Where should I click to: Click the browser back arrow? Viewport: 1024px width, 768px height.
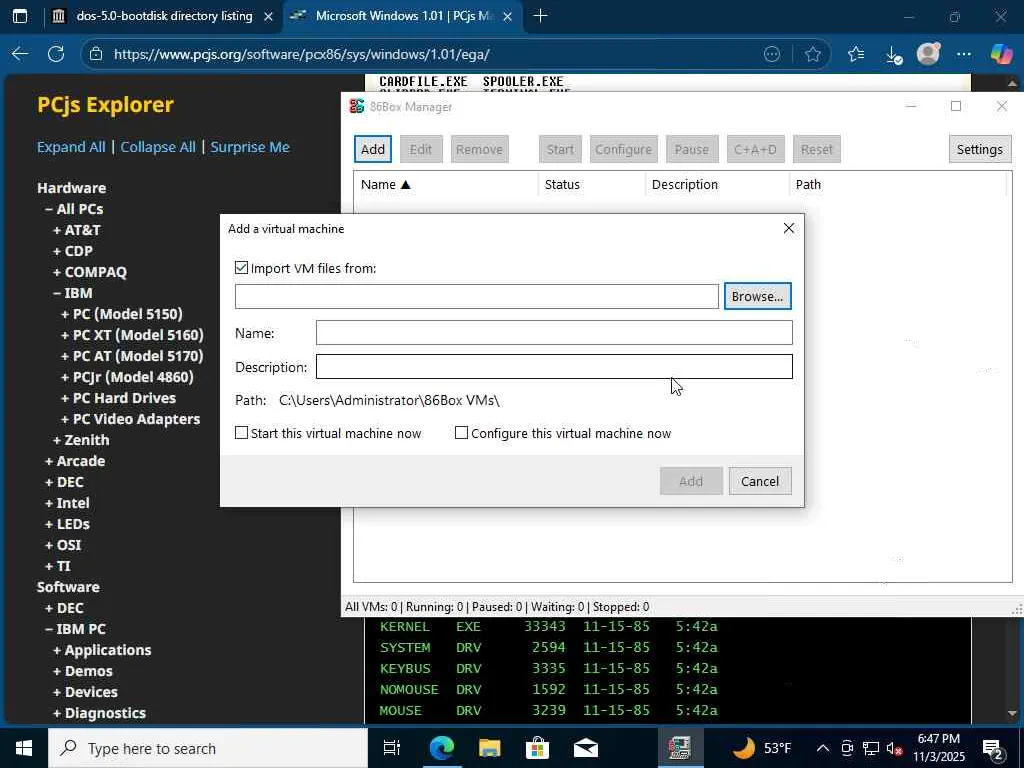tap(20, 54)
